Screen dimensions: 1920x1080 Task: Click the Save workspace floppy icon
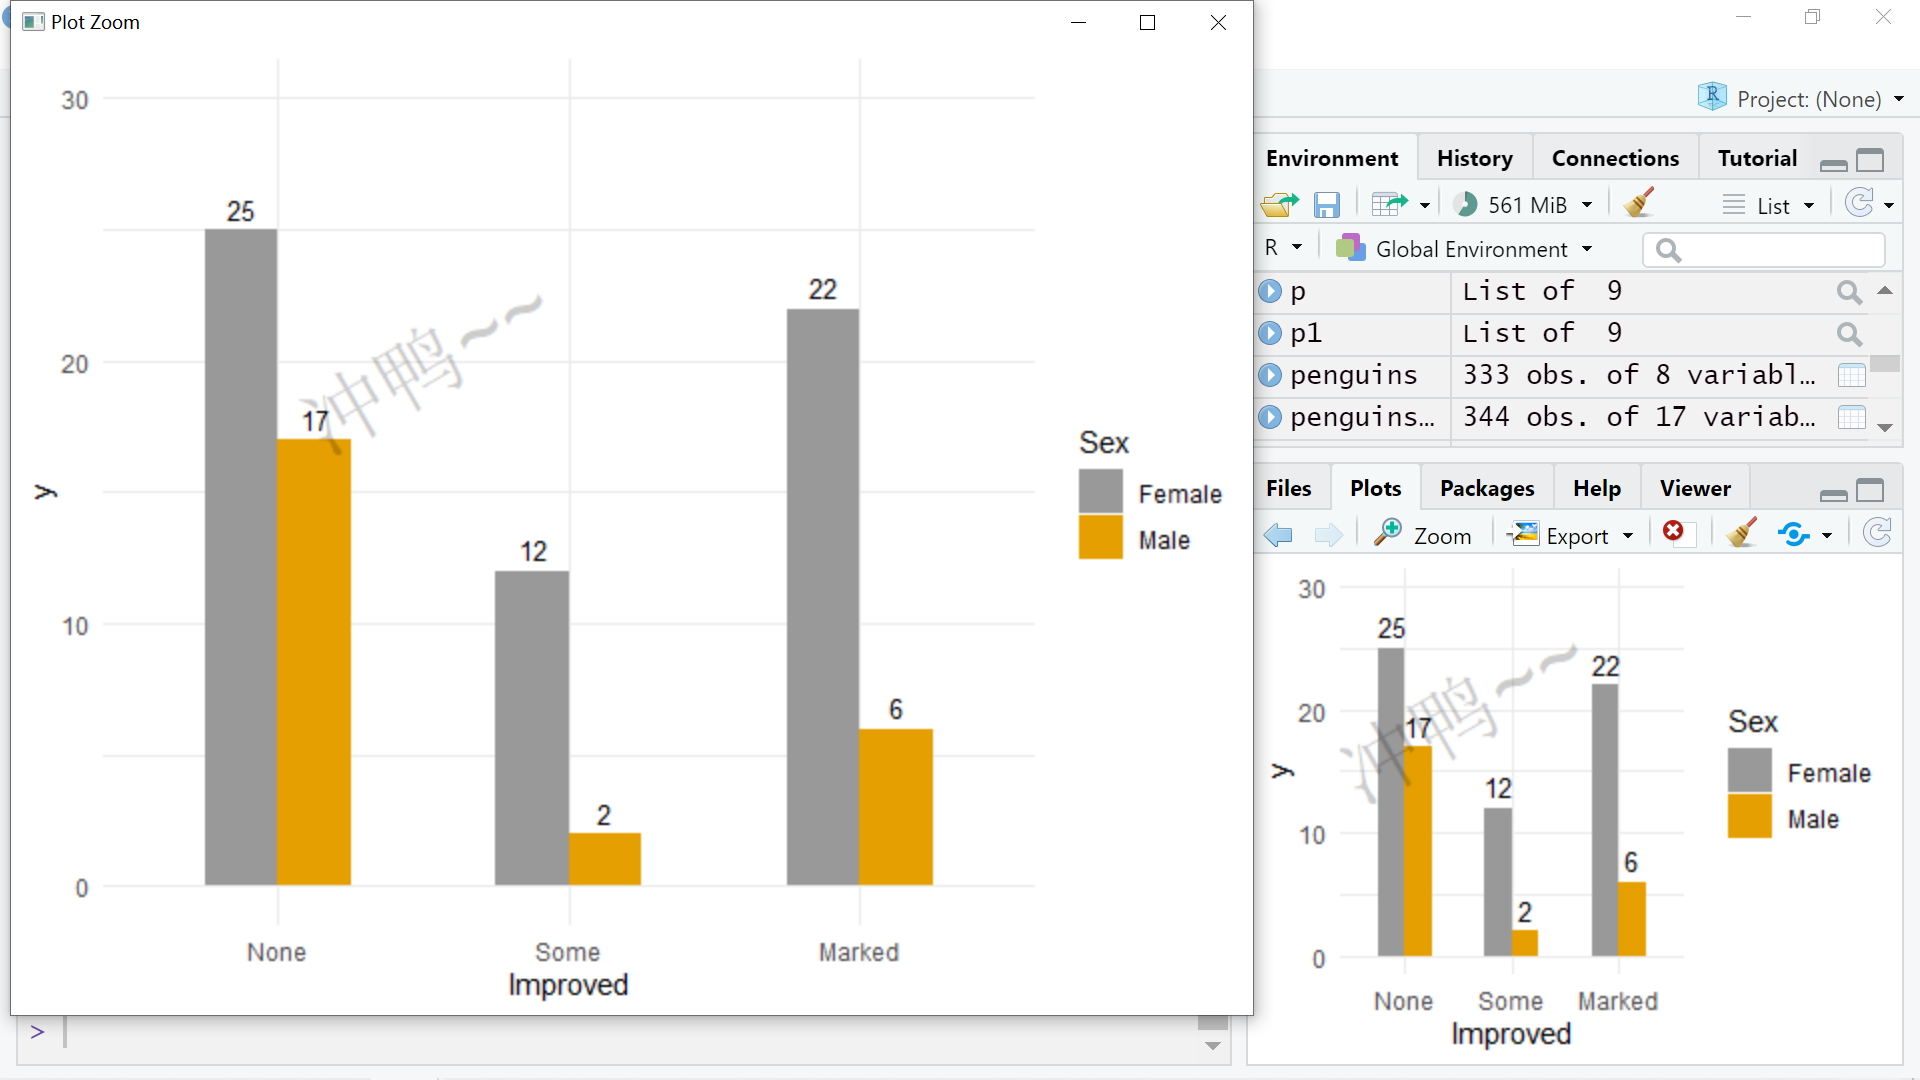click(x=1326, y=205)
